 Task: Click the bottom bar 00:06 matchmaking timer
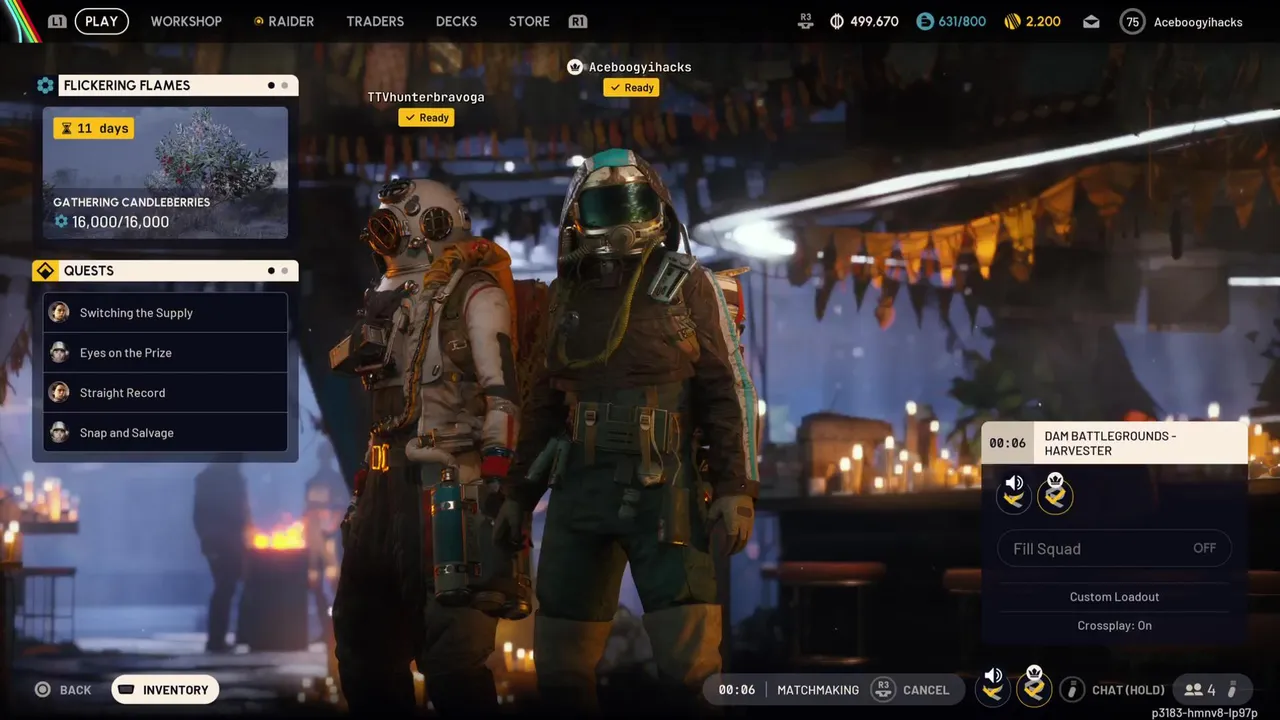(x=737, y=690)
